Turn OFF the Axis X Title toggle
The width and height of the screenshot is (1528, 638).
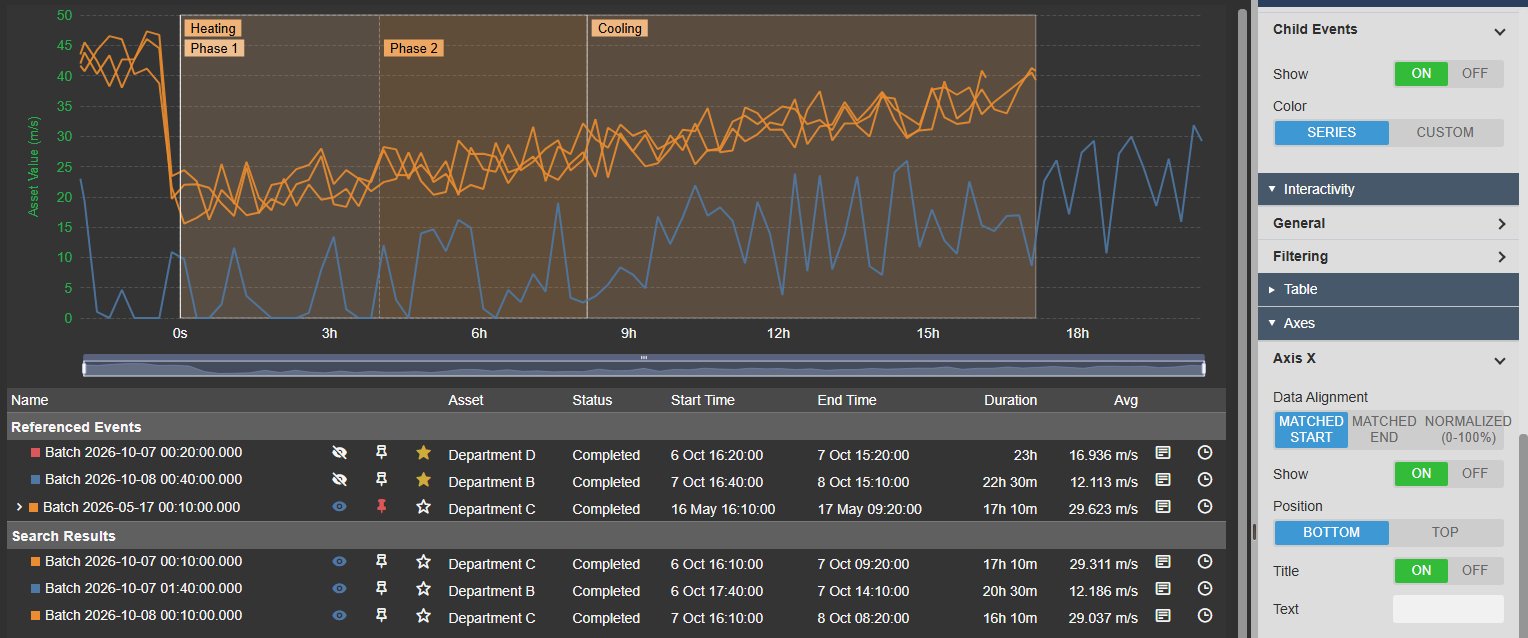tap(1475, 571)
